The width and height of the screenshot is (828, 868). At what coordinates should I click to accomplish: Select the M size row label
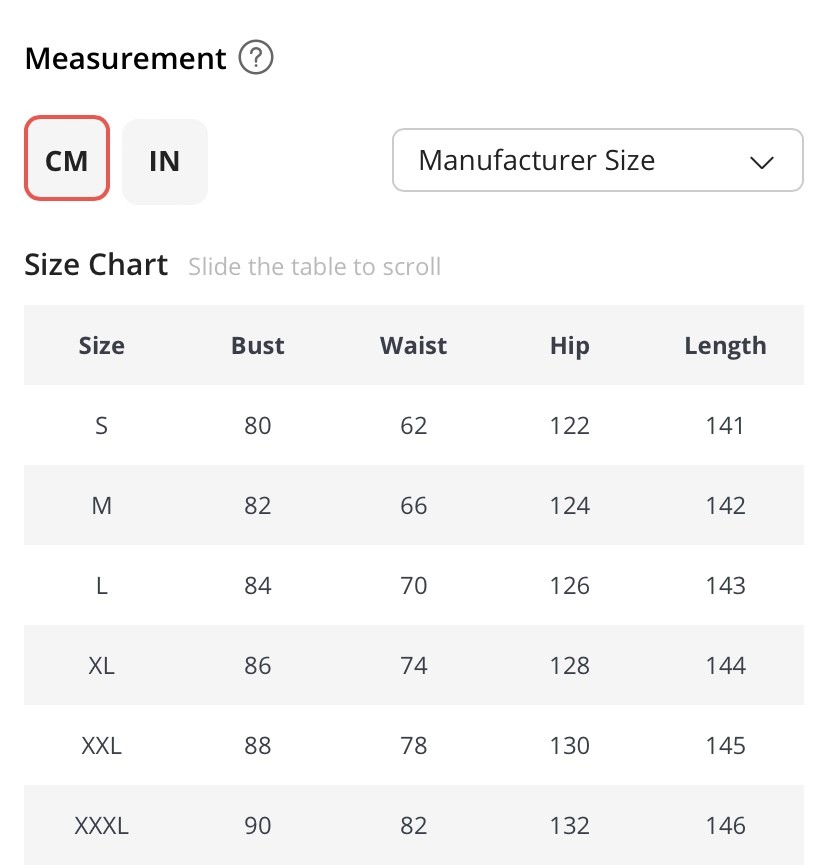pos(101,506)
